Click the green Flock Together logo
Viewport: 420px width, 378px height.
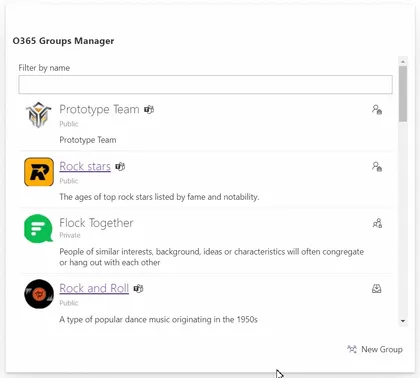(39, 229)
